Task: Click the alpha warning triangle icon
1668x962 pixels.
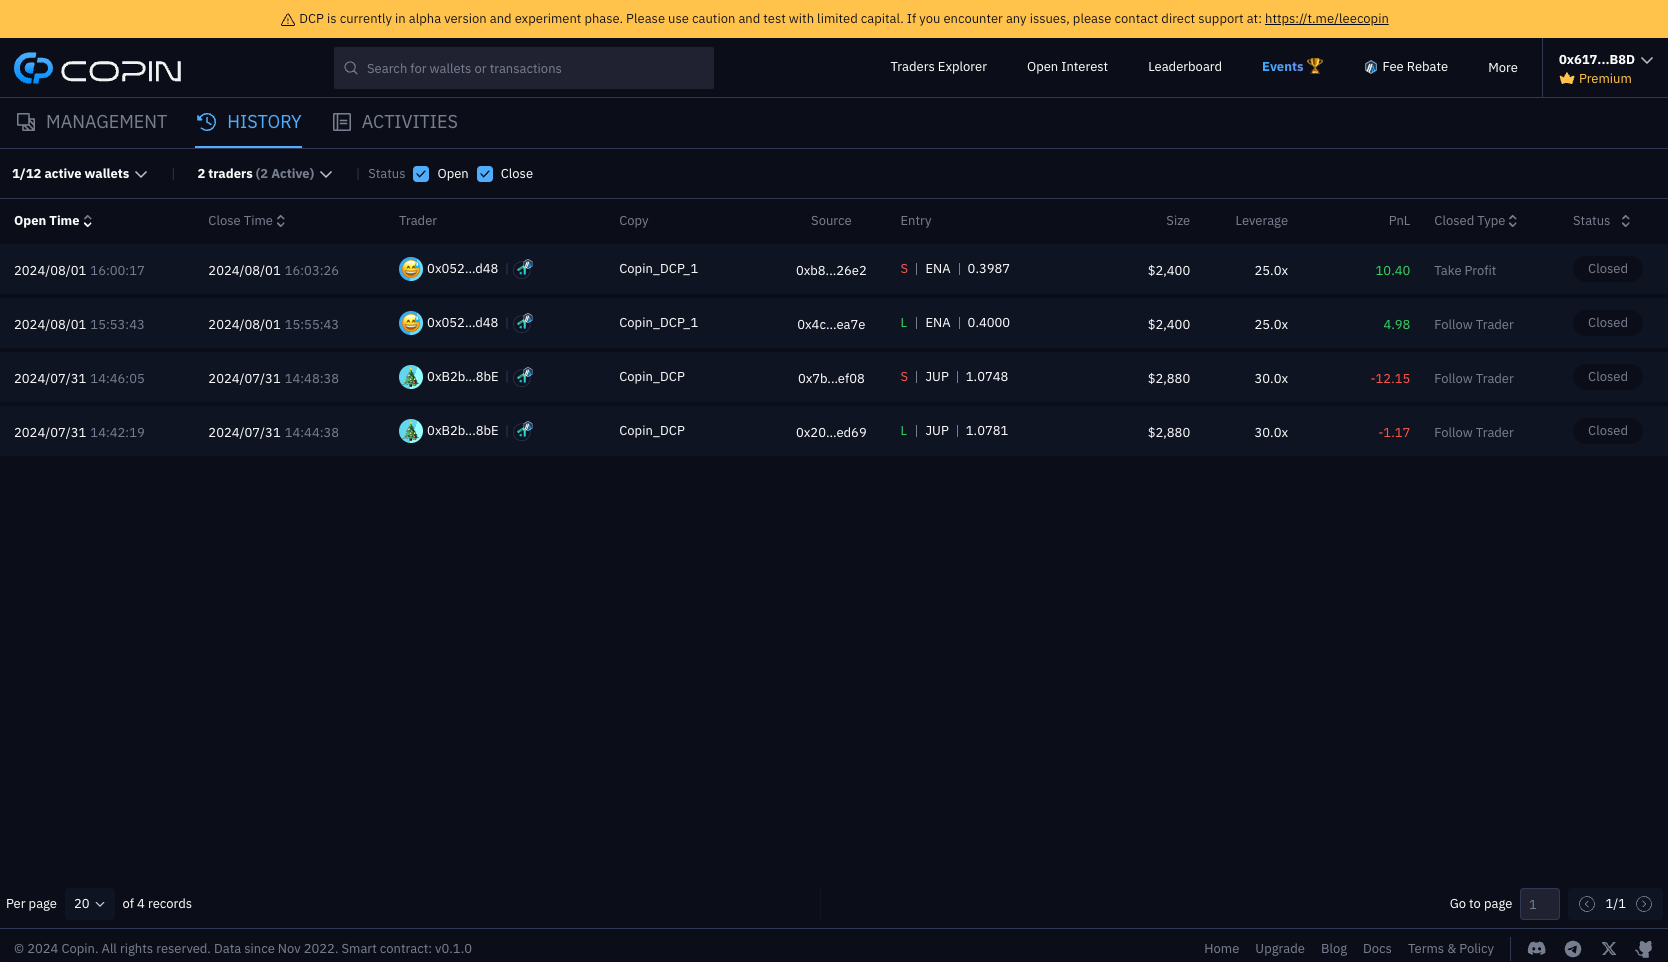Action: coord(287,19)
